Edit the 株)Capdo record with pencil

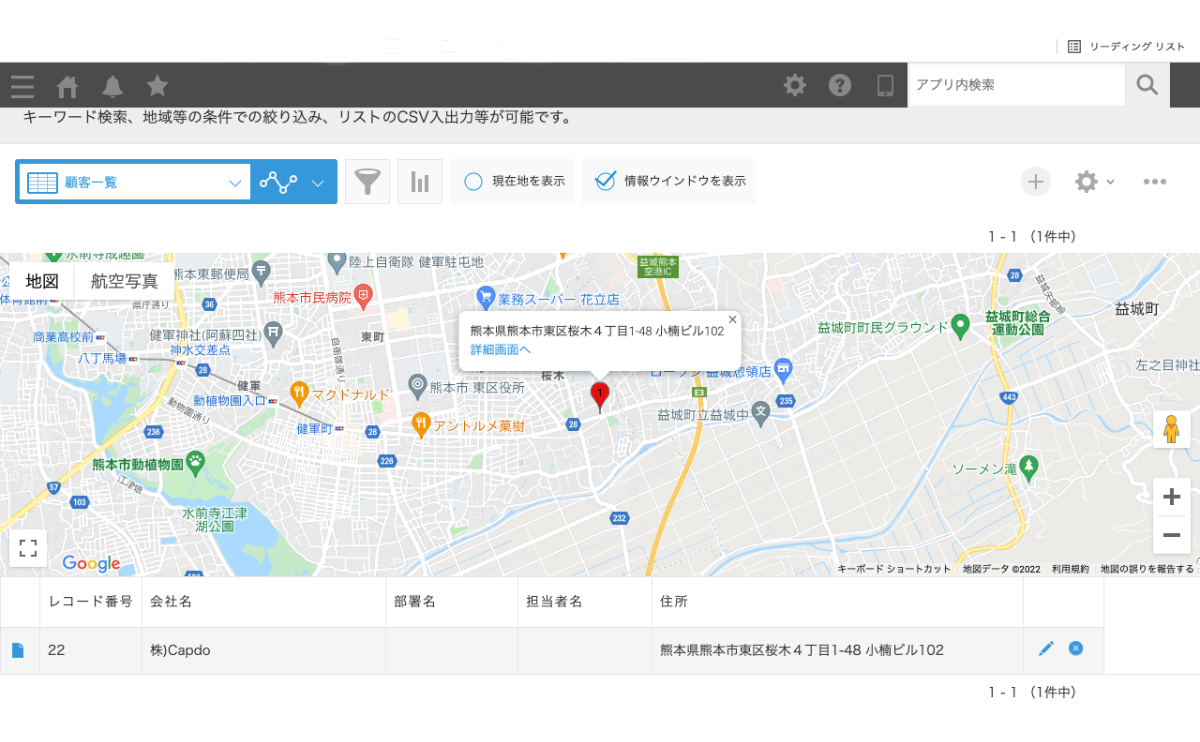tap(1046, 649)
